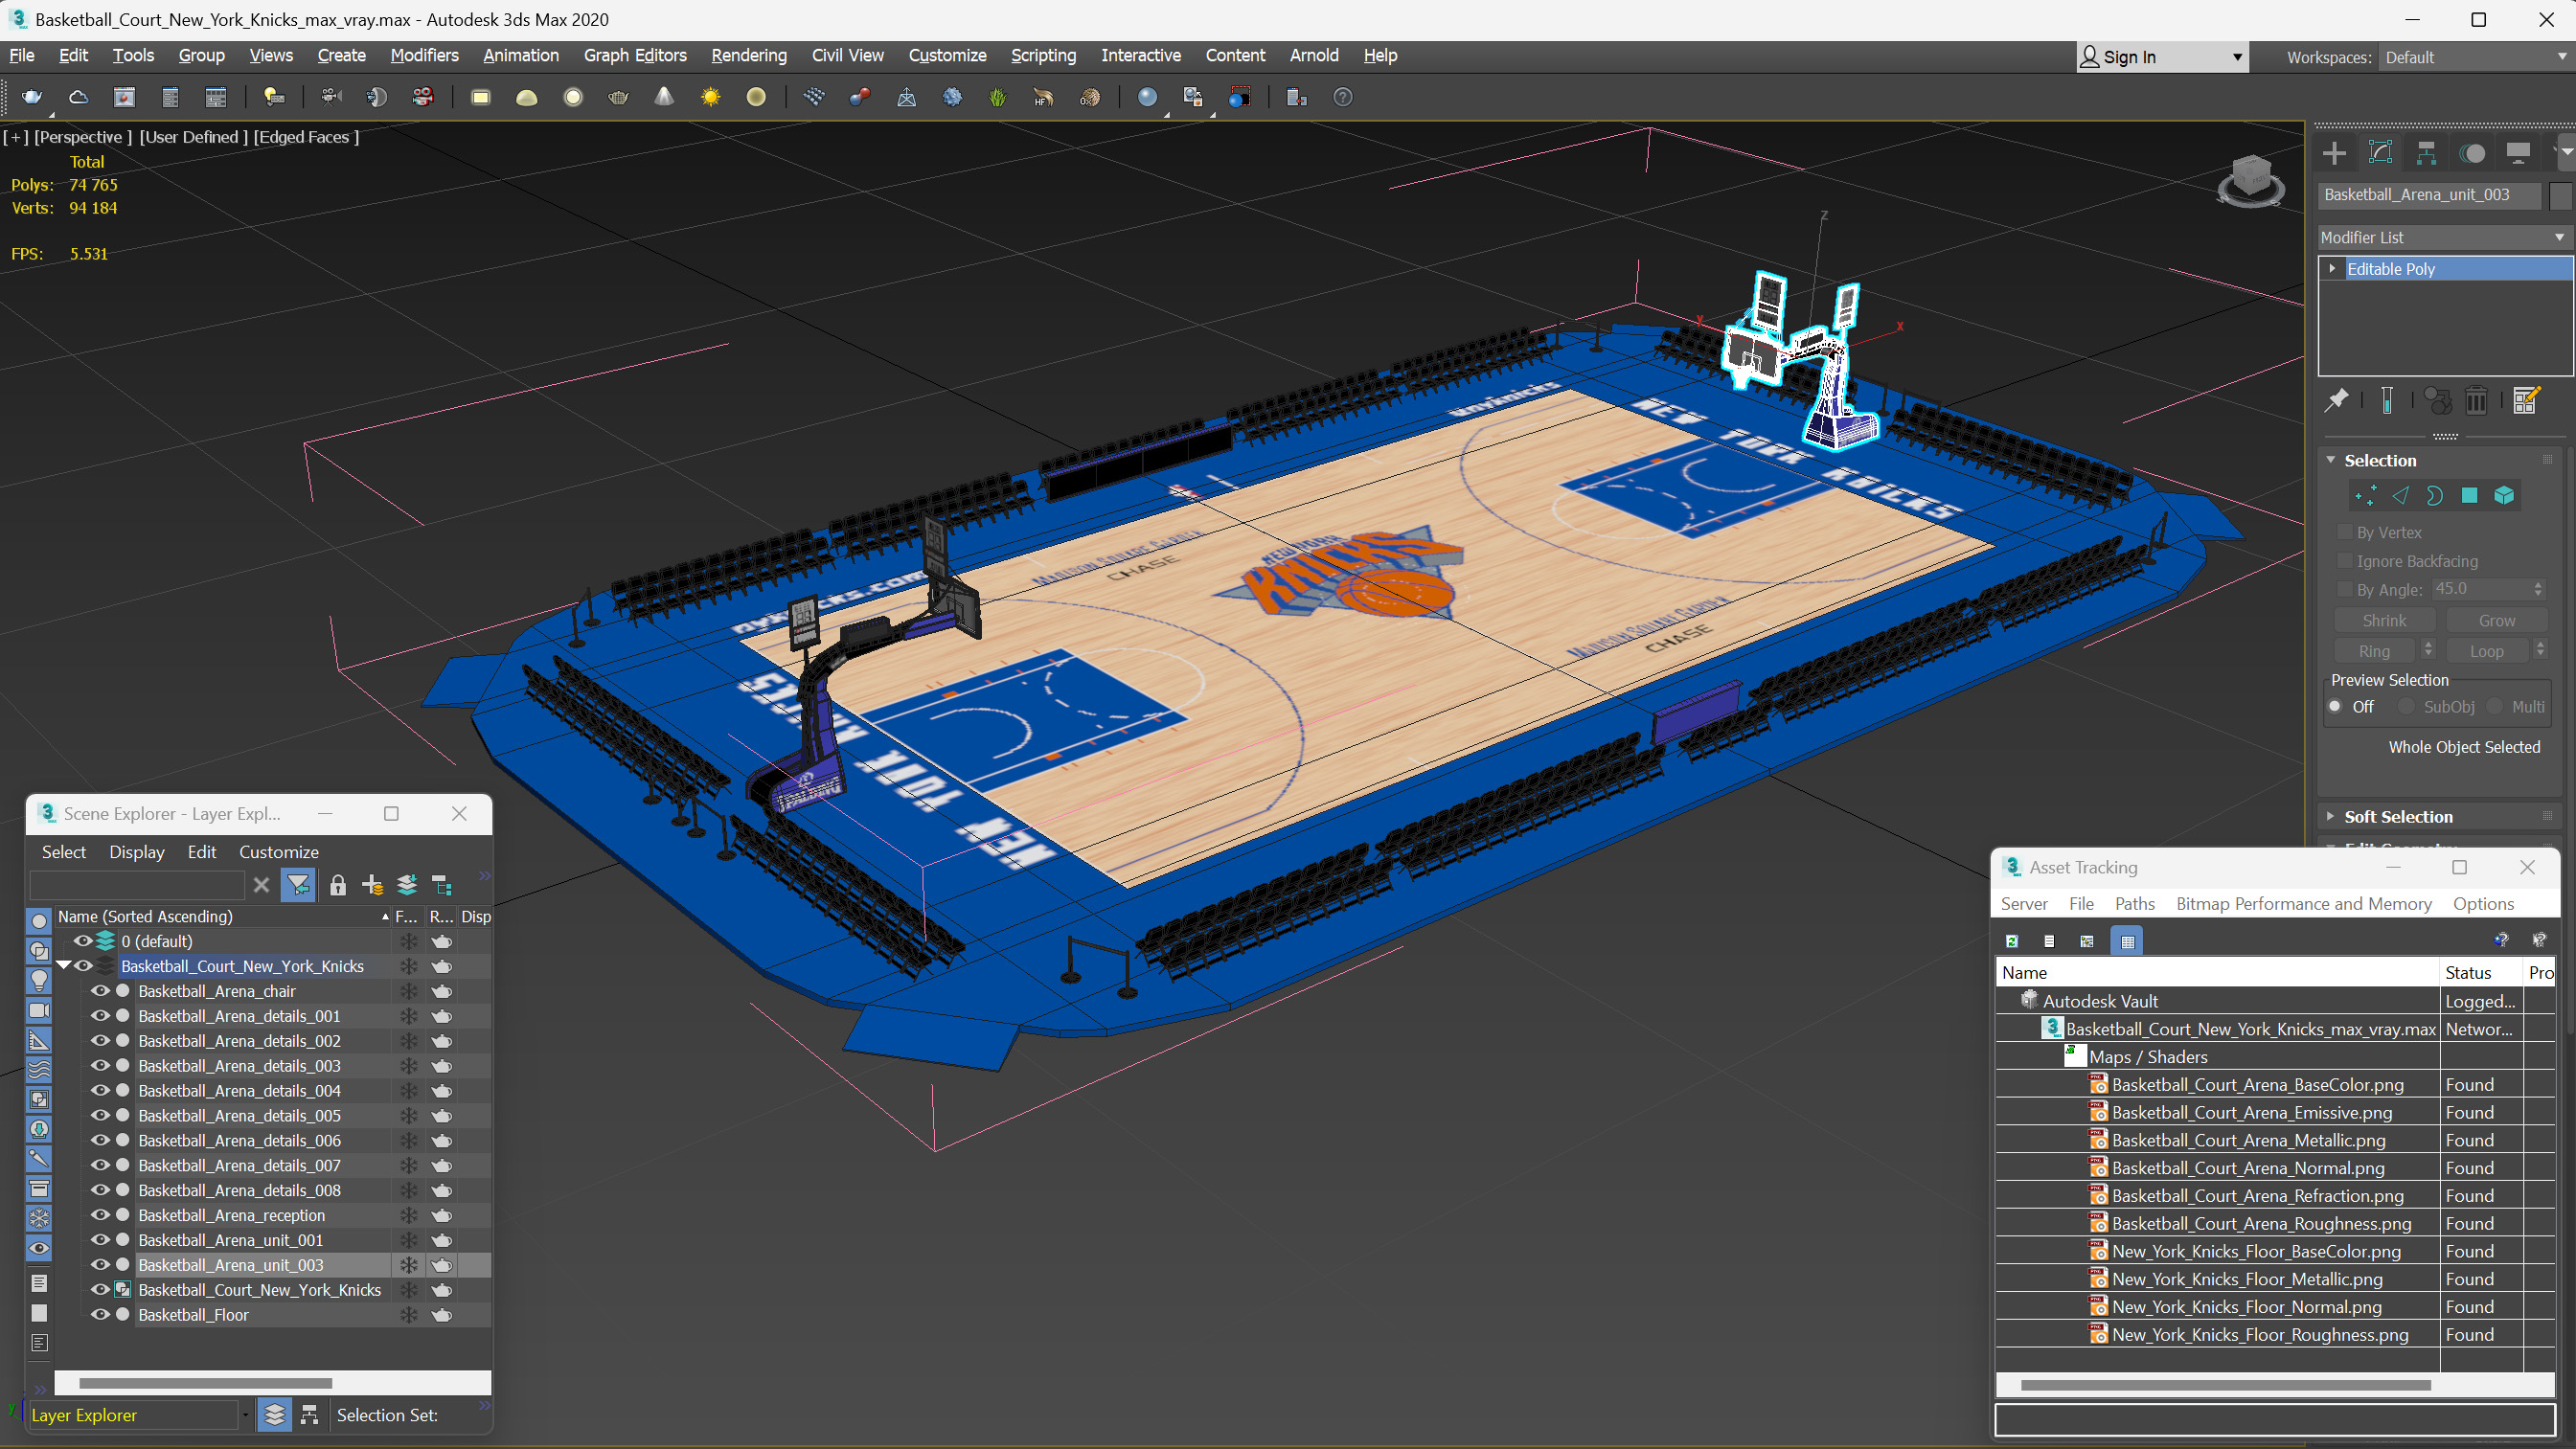Viewport: 2576px width, 1449px height.
Task: Click the table view icon in Asset Tracking
Action: tap(2127, 941)
